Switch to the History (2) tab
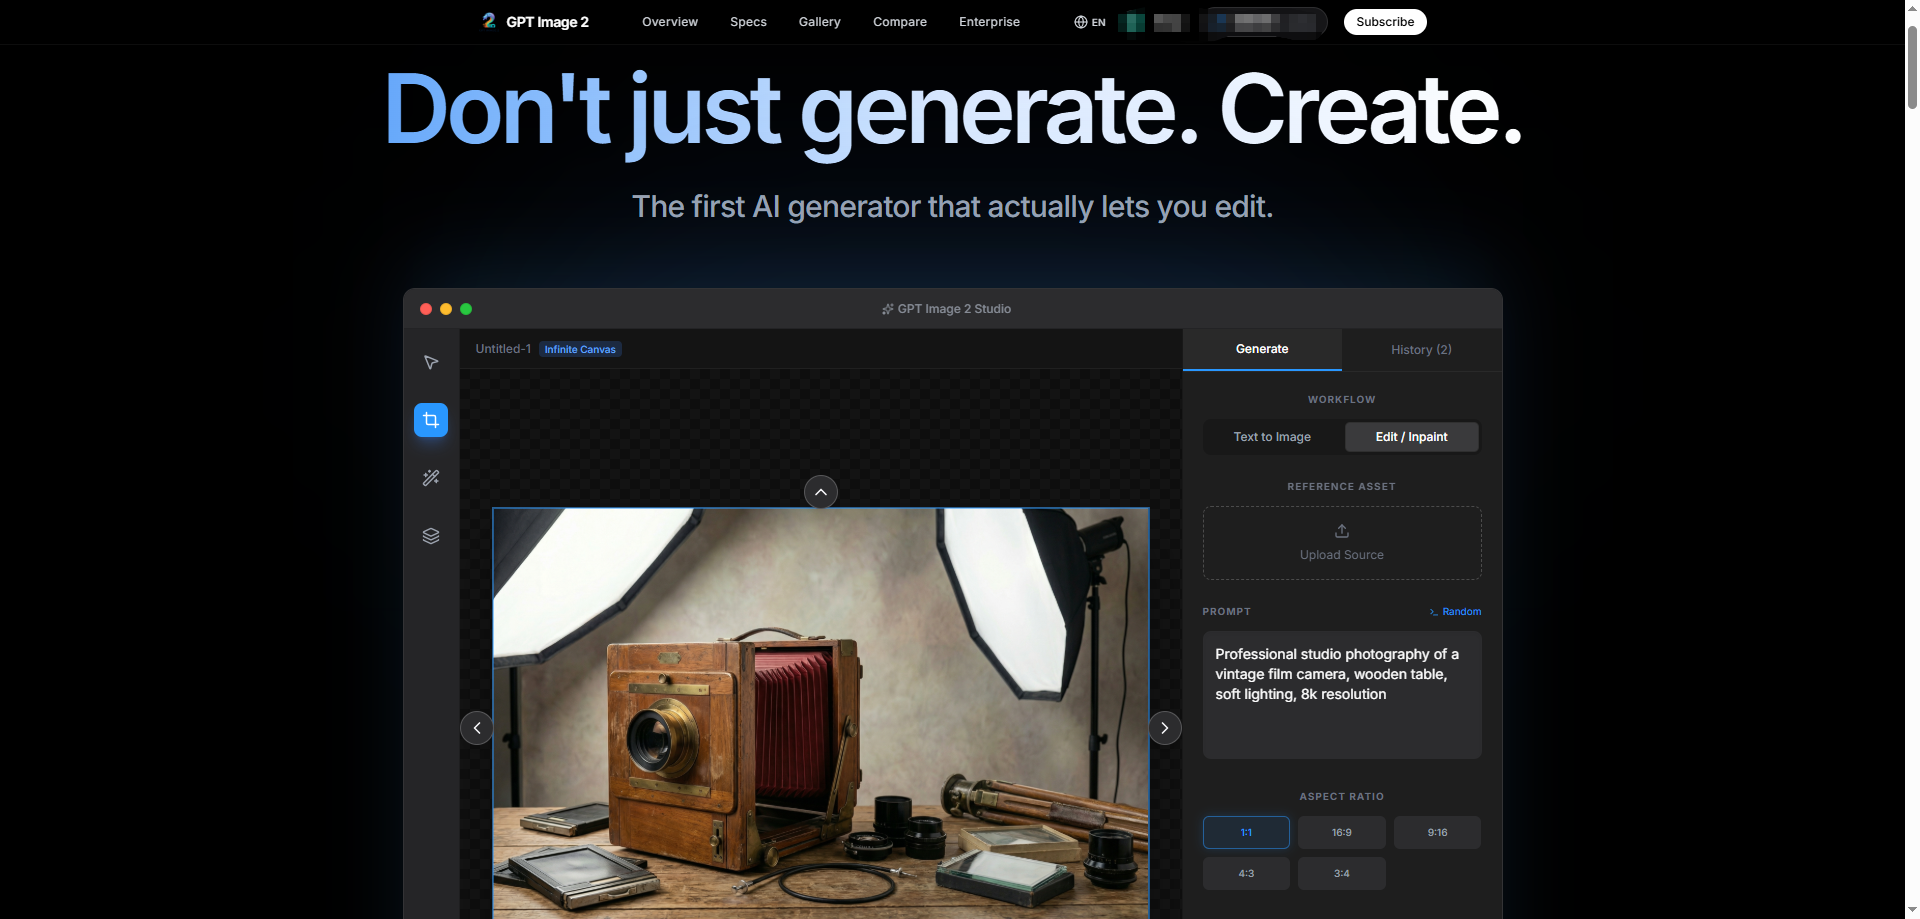The height and width of the screenshot is (919, 1920). pos(1421,349)
